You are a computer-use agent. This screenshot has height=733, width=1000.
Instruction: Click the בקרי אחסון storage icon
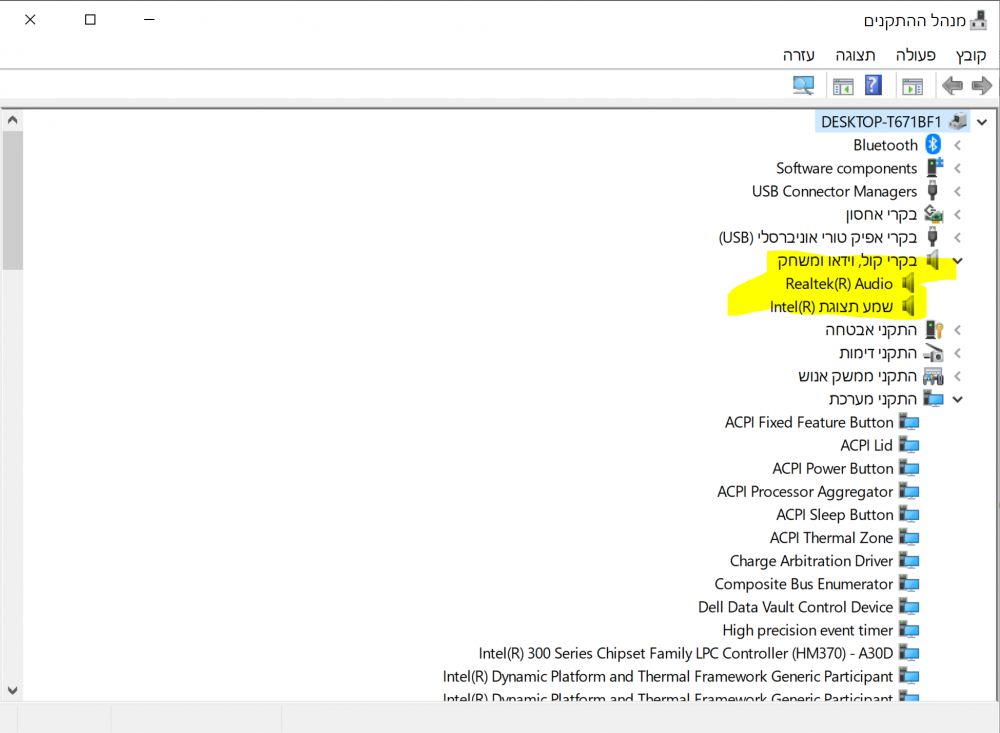934,214
